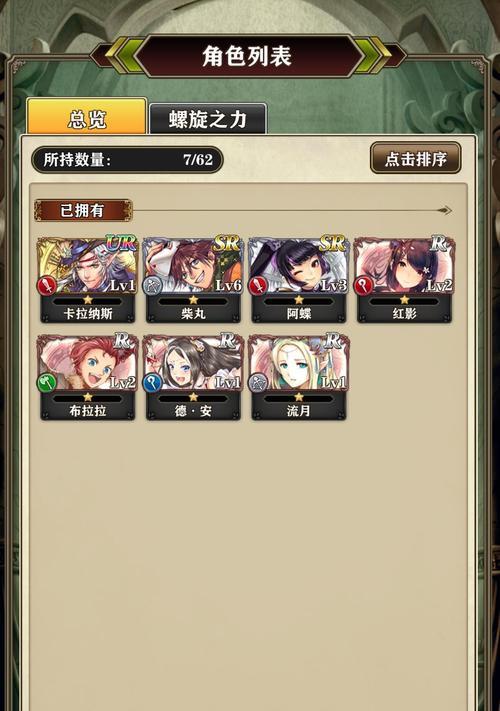Click the 点击排序 sort button
This screenshot has height=711, width=500.
coord(416,158)
